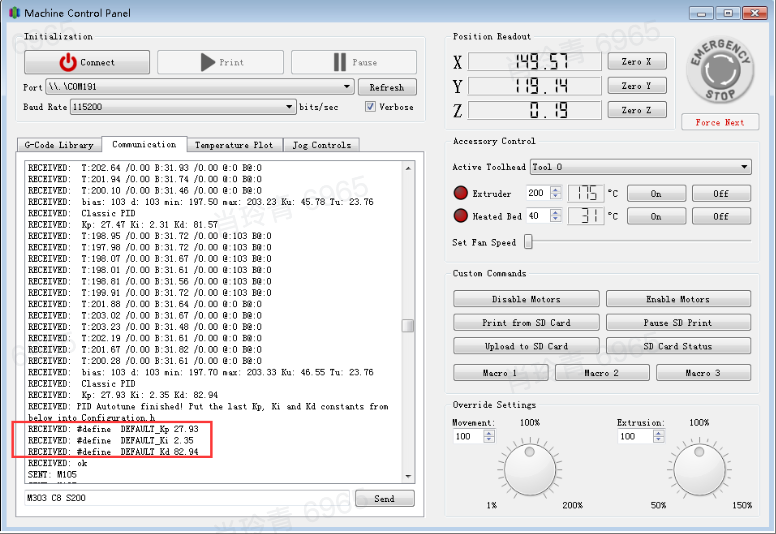The width and height of the screenshot is (776, 534).
Task: Click the Heated Bed red status indicator
Action: coord(460,216)
